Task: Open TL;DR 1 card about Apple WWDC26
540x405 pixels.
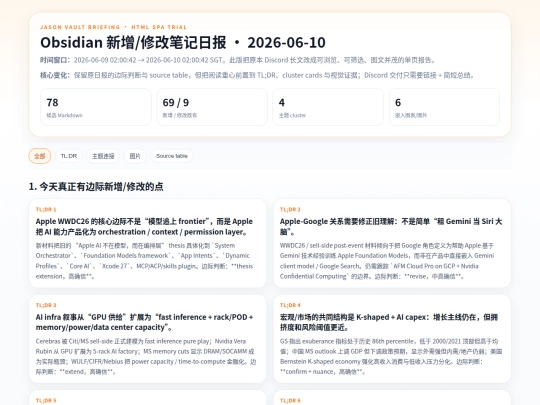Action: coord(147,243)
